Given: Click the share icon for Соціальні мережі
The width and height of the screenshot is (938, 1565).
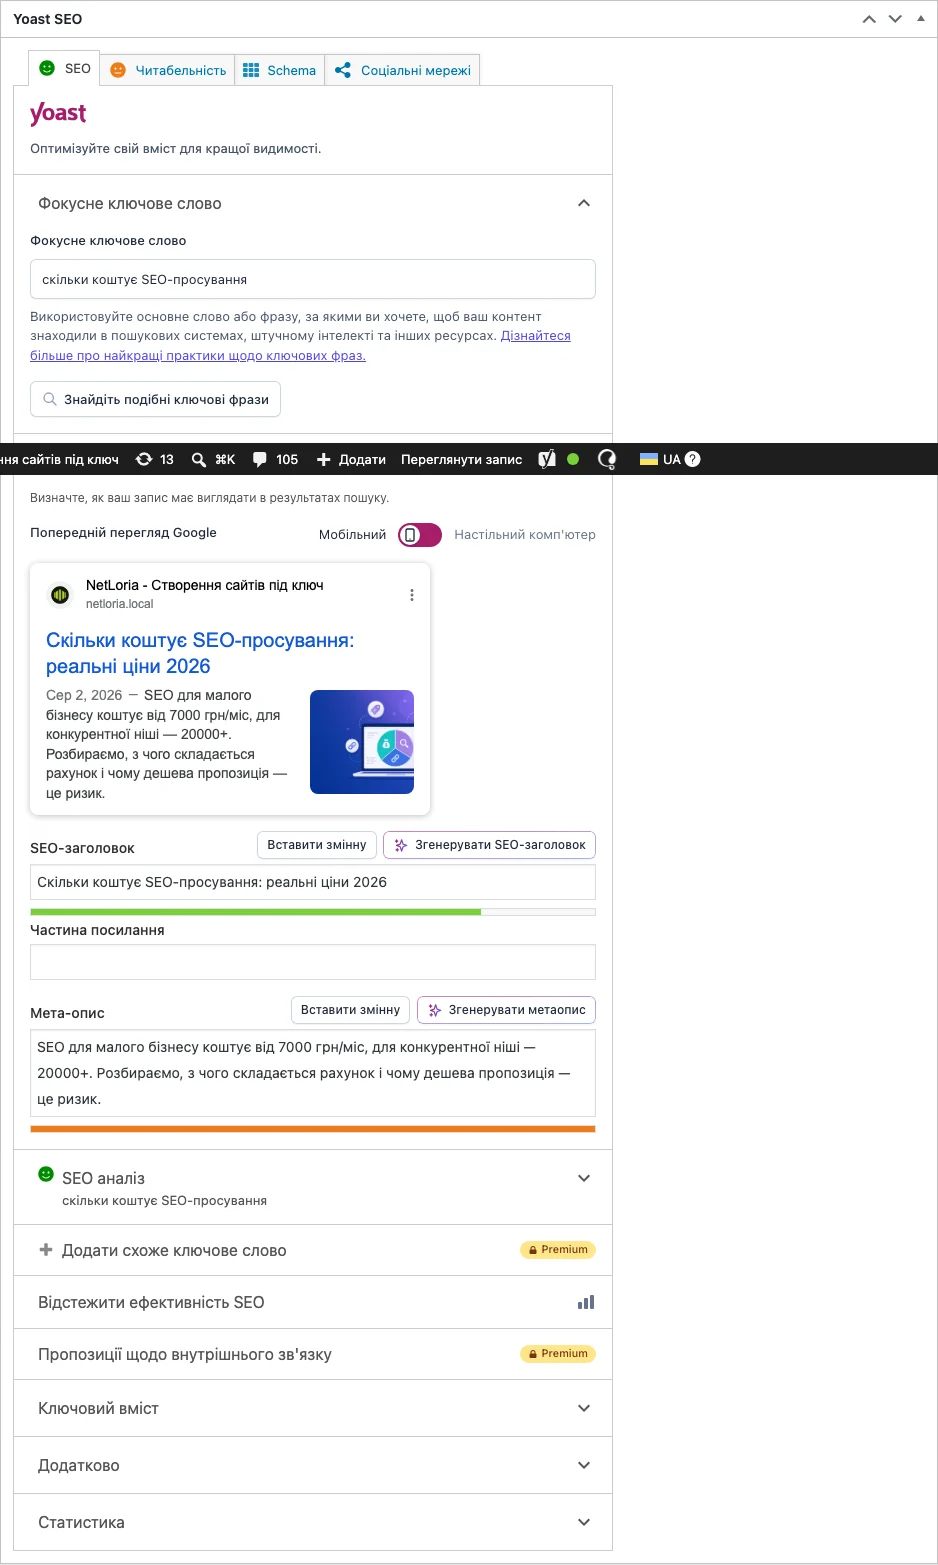Looking at the screenshot, I should pos(343,70).
